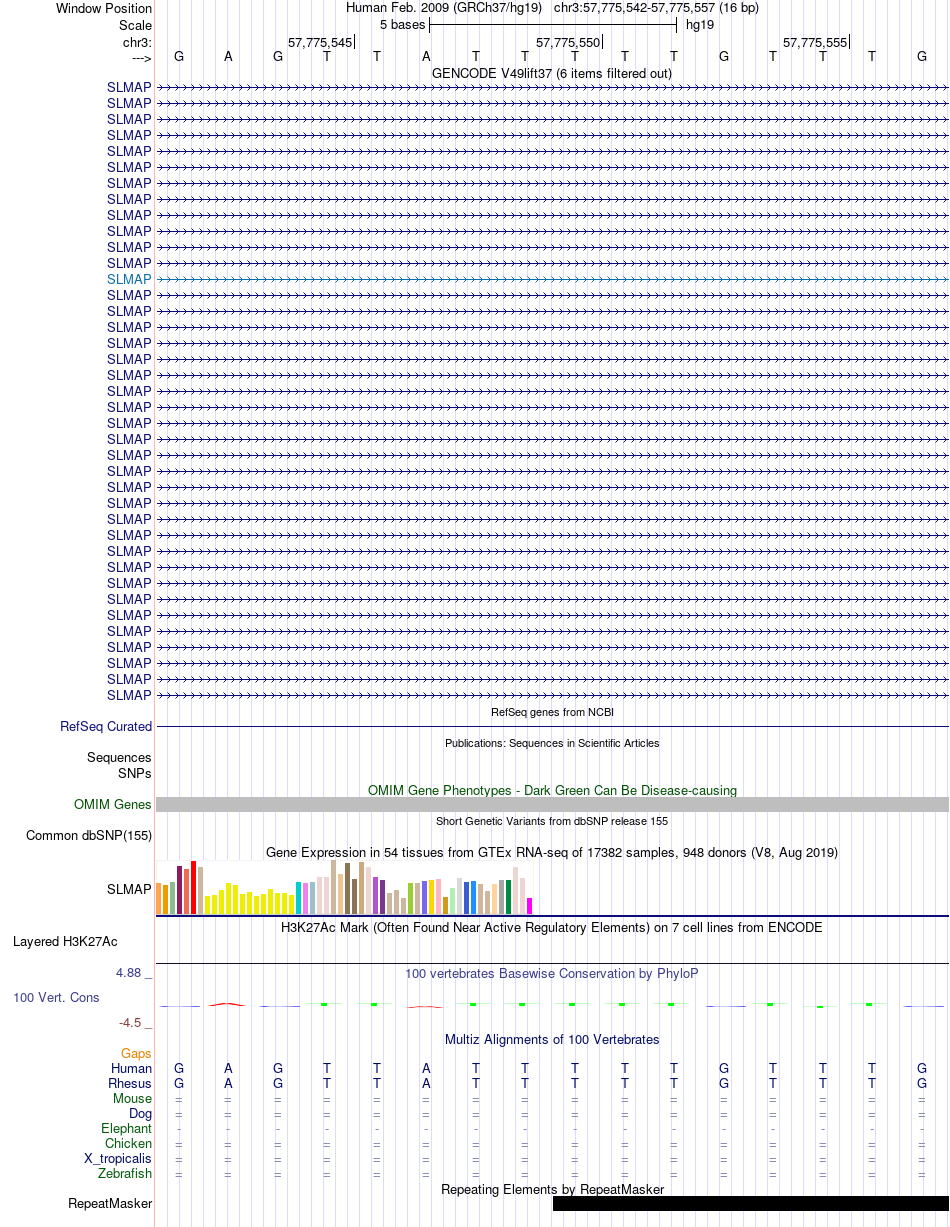Click 'Short Genetic Variants from dbSNP release 155'
The width and height of the screenshot is (950, 1227).
pos(552,821)
